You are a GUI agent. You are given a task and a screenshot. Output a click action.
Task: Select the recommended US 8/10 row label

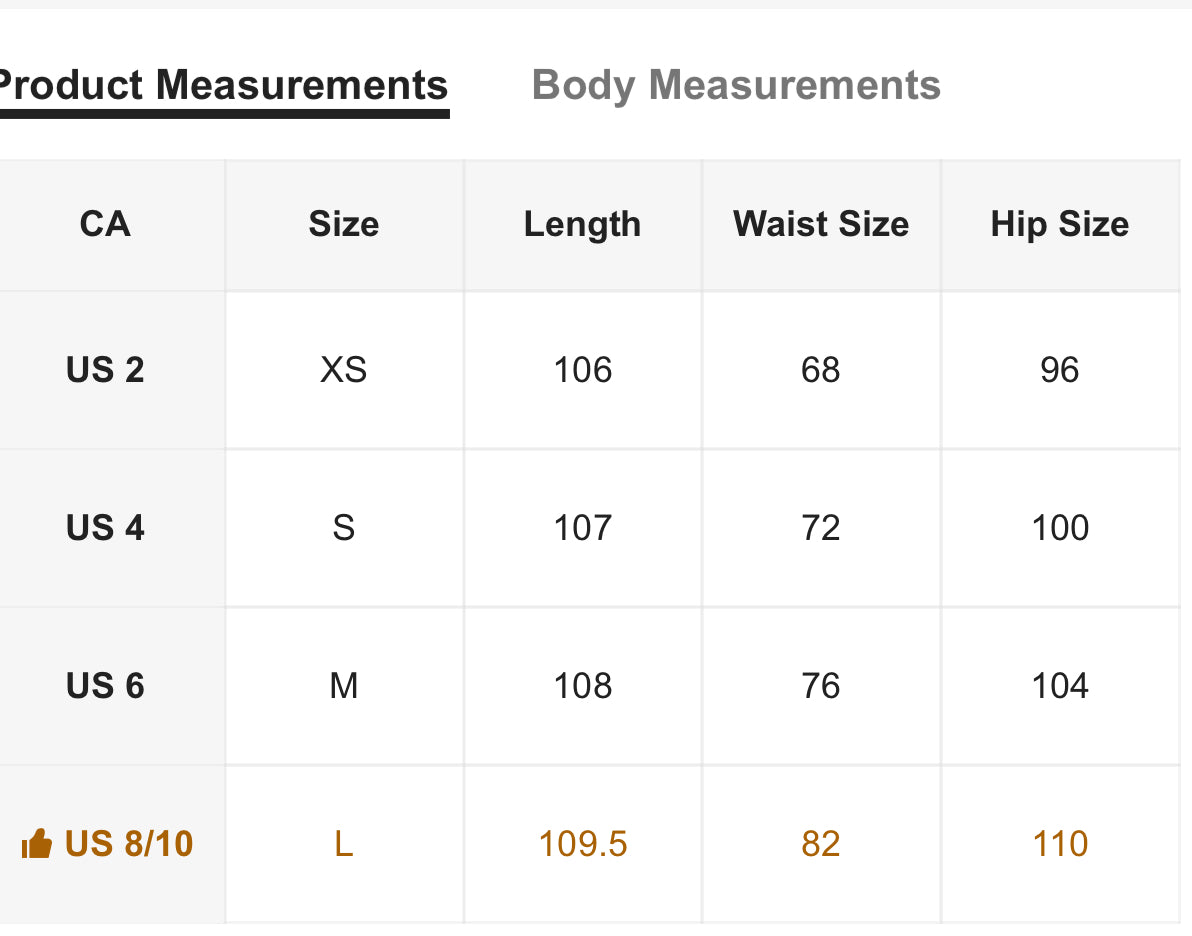coord(129,844)
